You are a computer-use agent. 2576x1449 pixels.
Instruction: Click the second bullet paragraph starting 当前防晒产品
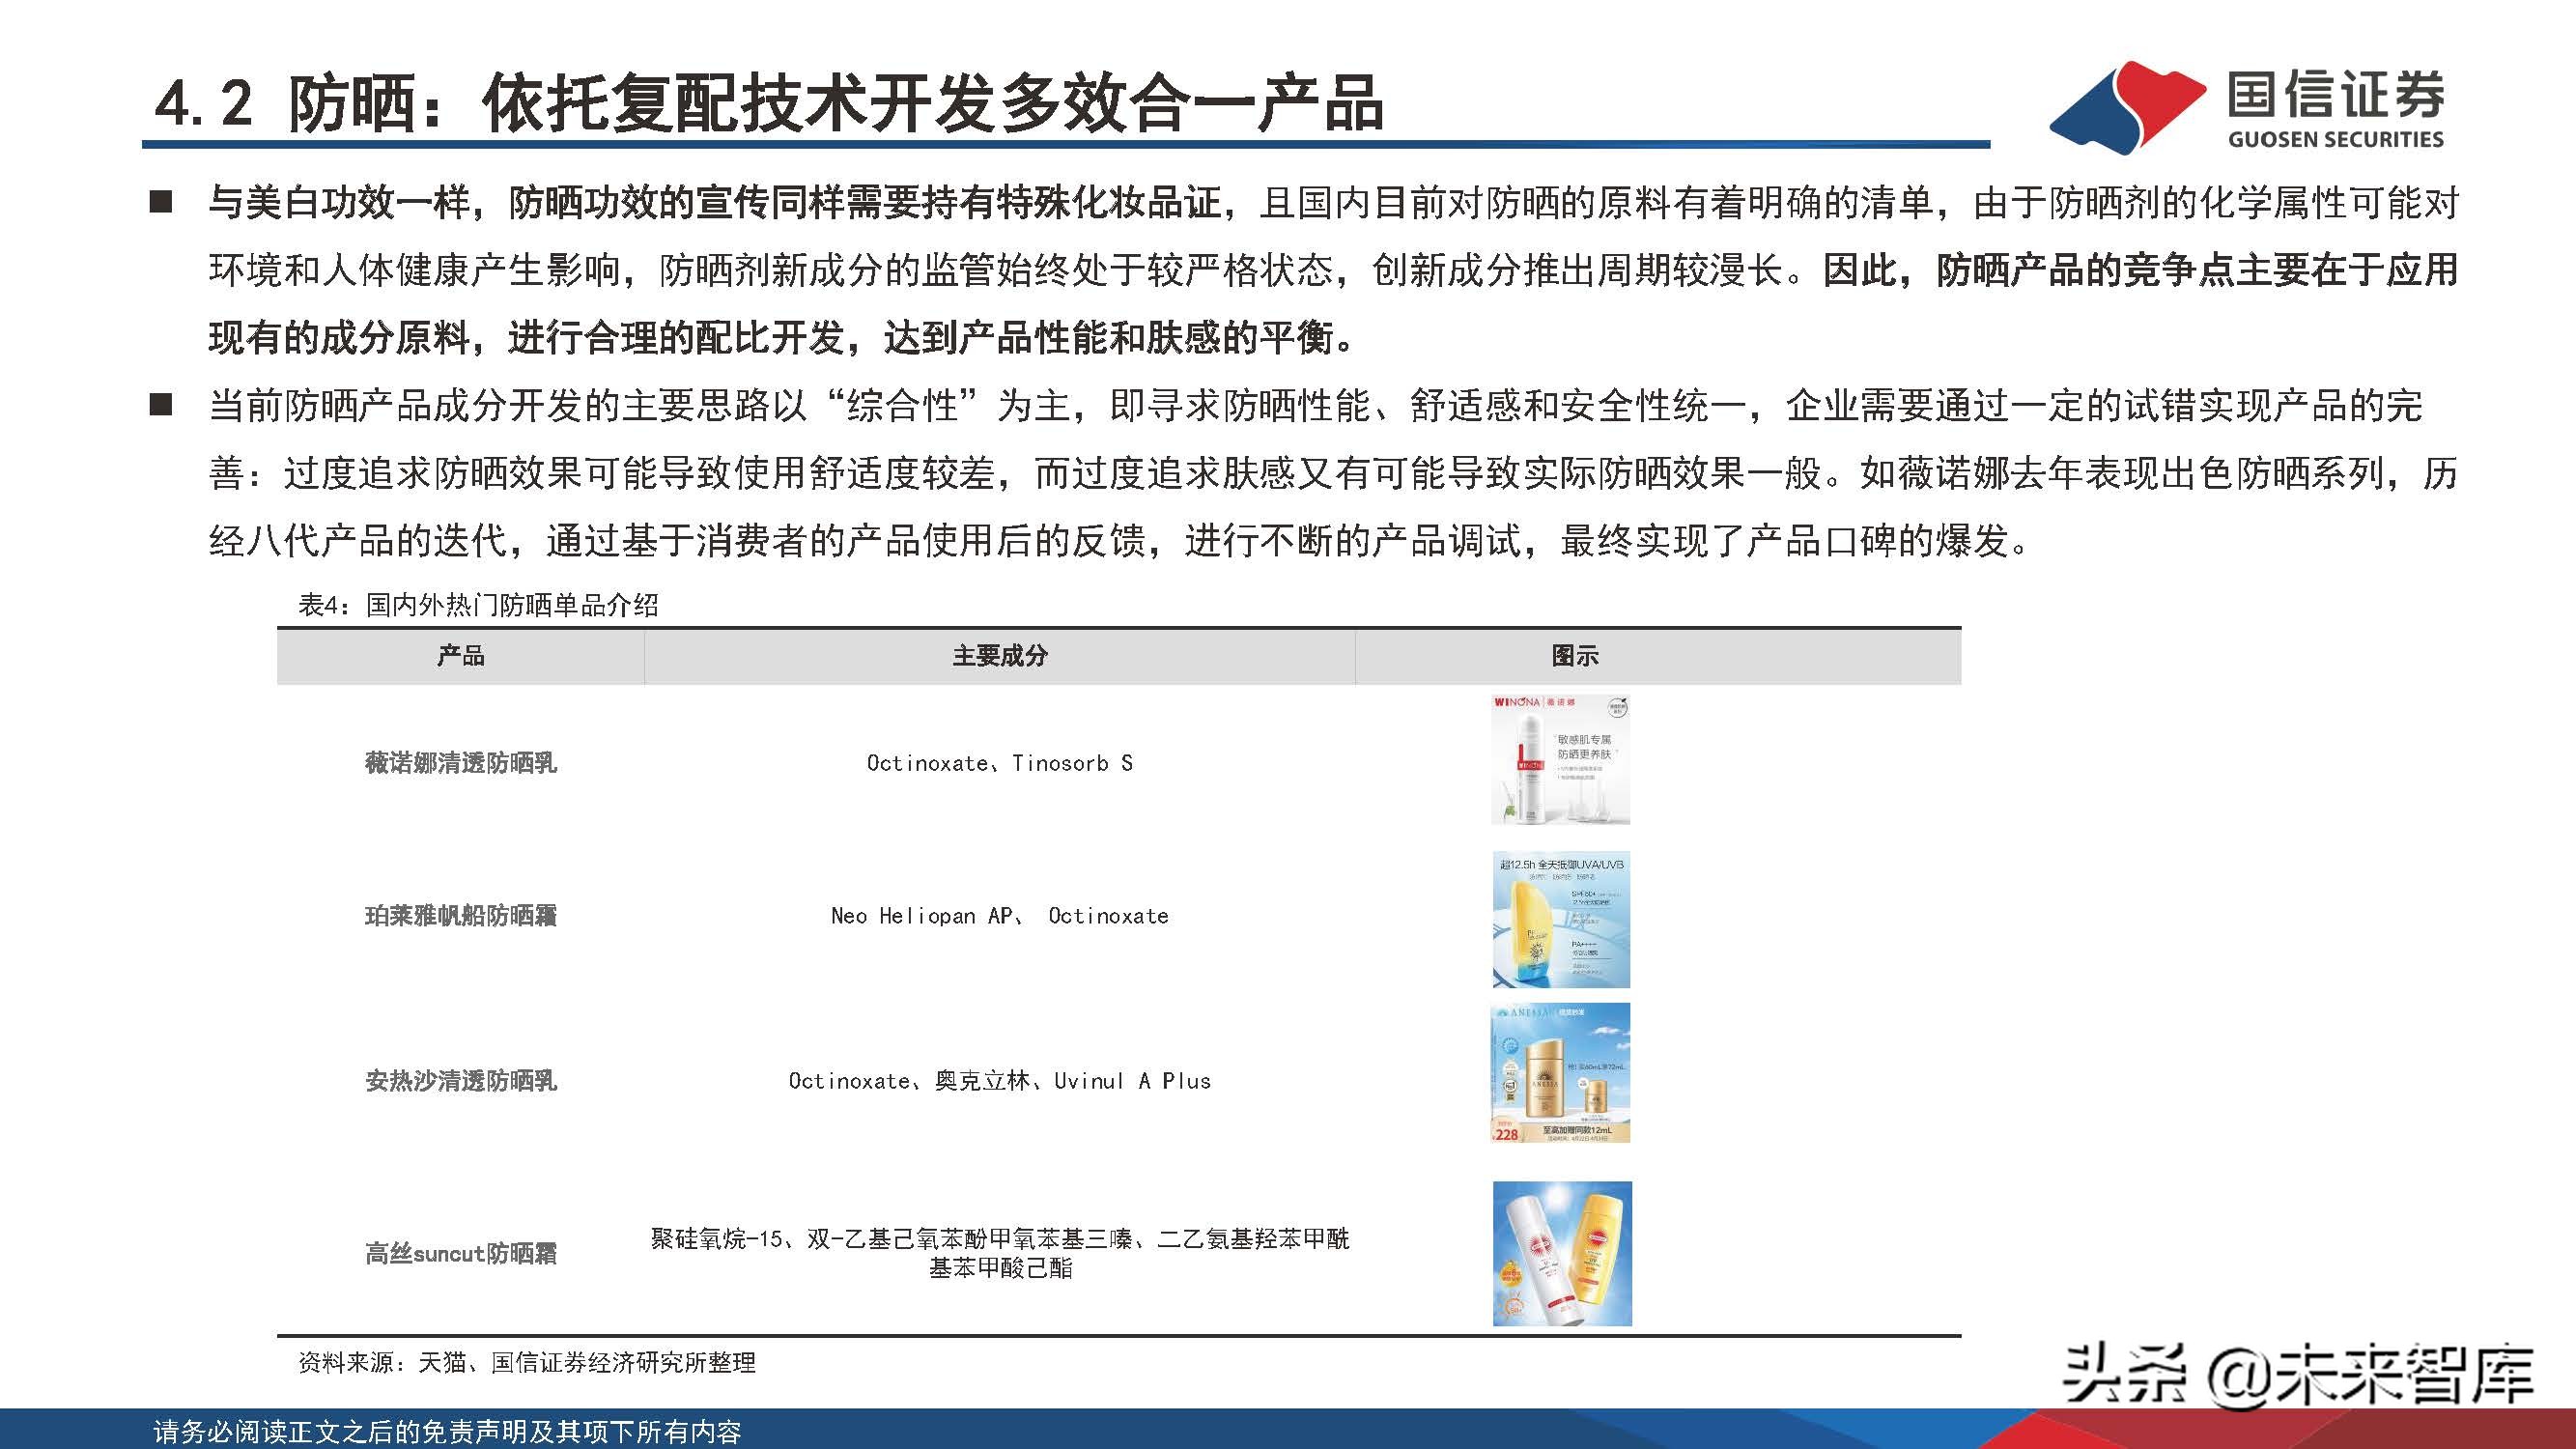[1333, 473]
